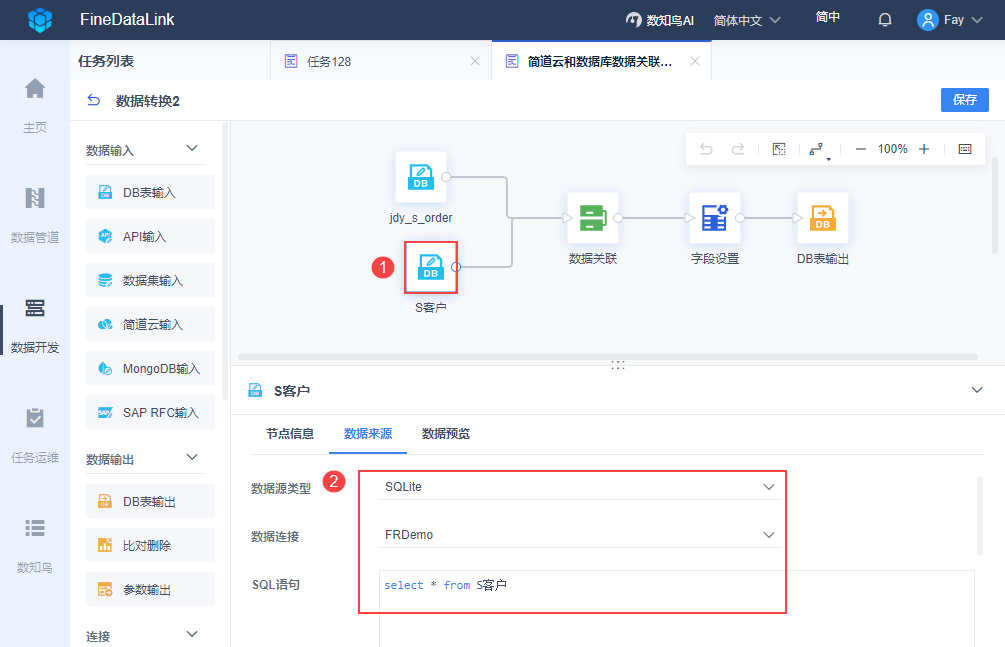Collapse the 数据输出 section
The width and height of the screenshot is (1005, 647).
coord(192,458)
